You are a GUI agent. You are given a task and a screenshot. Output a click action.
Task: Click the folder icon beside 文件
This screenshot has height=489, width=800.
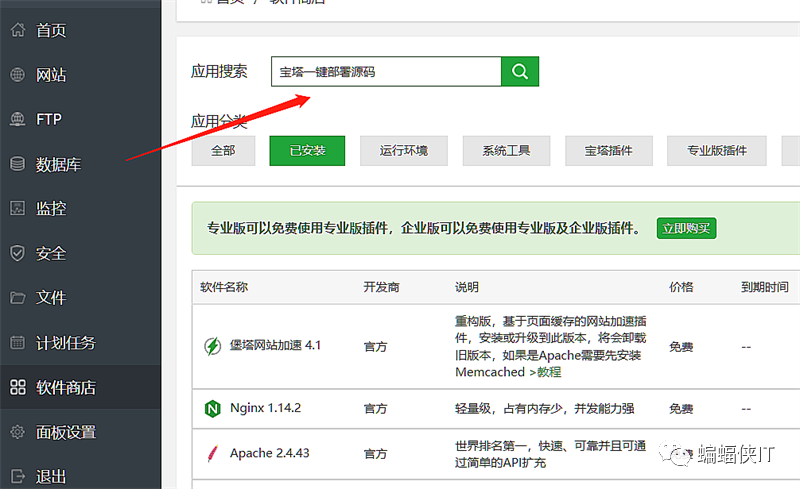tap(17, 298)
